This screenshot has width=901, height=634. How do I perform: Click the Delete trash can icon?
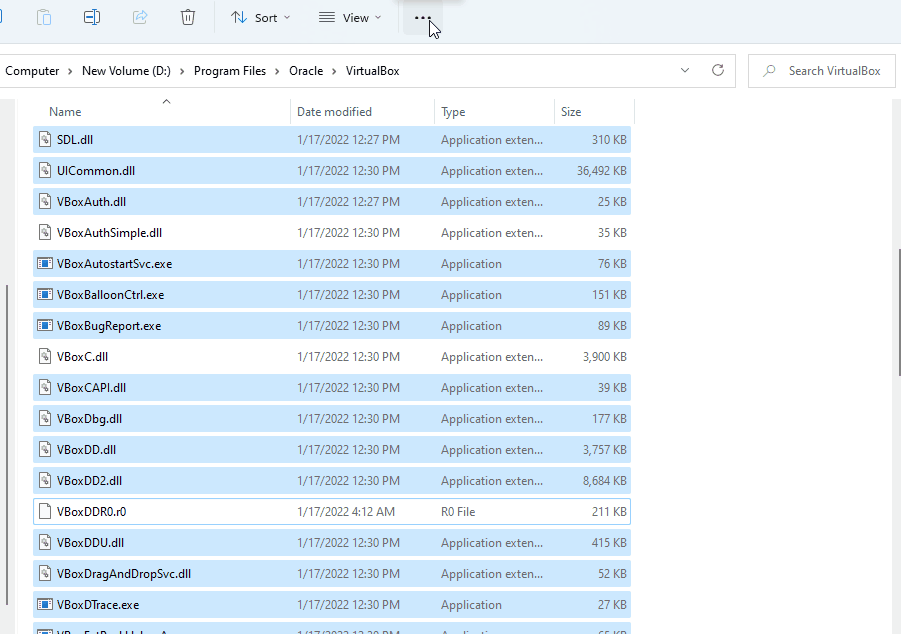[x=188, y=17]
